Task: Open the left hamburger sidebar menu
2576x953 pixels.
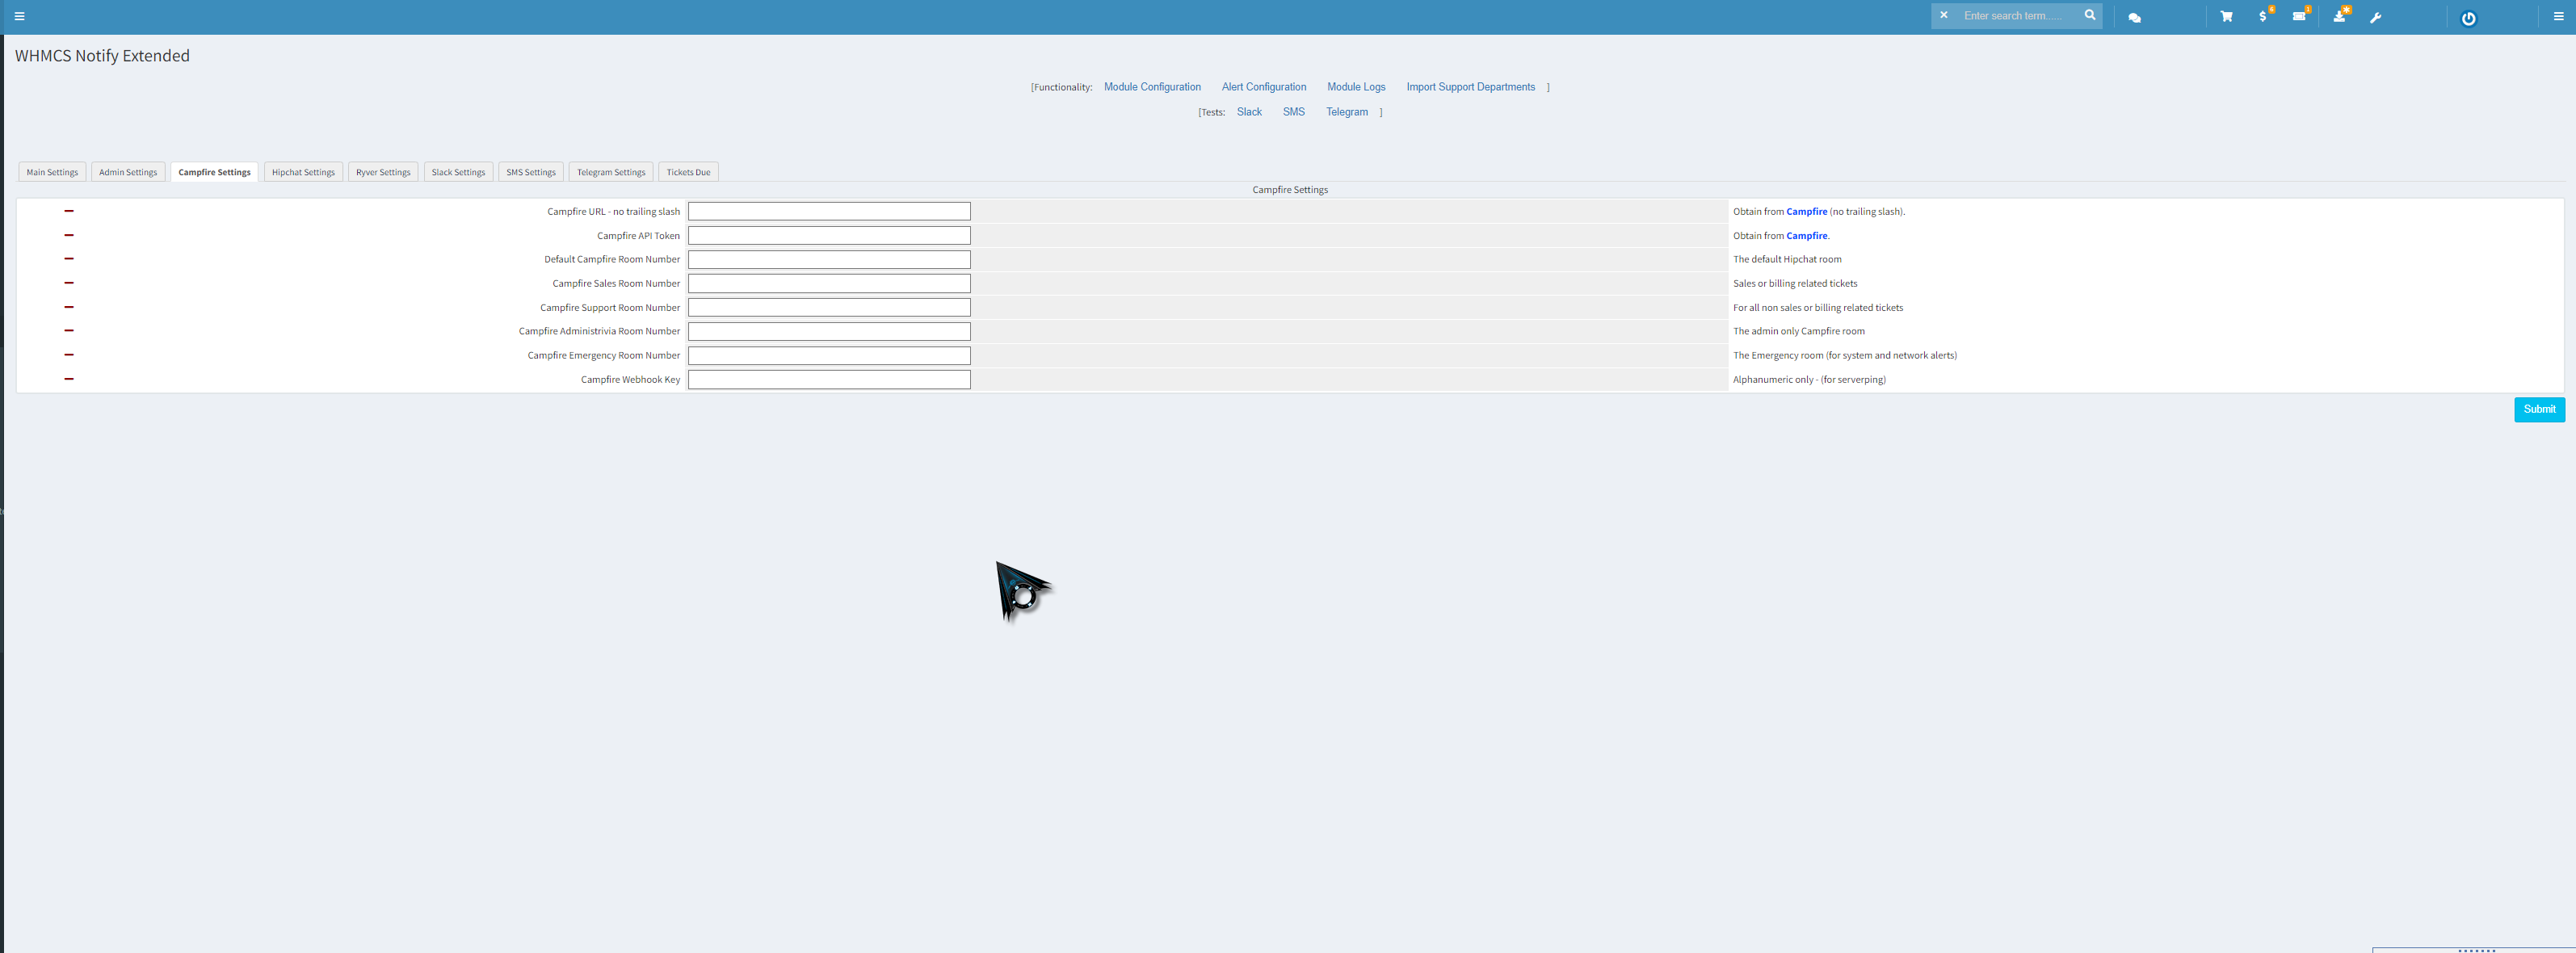Action: [19, 16]
